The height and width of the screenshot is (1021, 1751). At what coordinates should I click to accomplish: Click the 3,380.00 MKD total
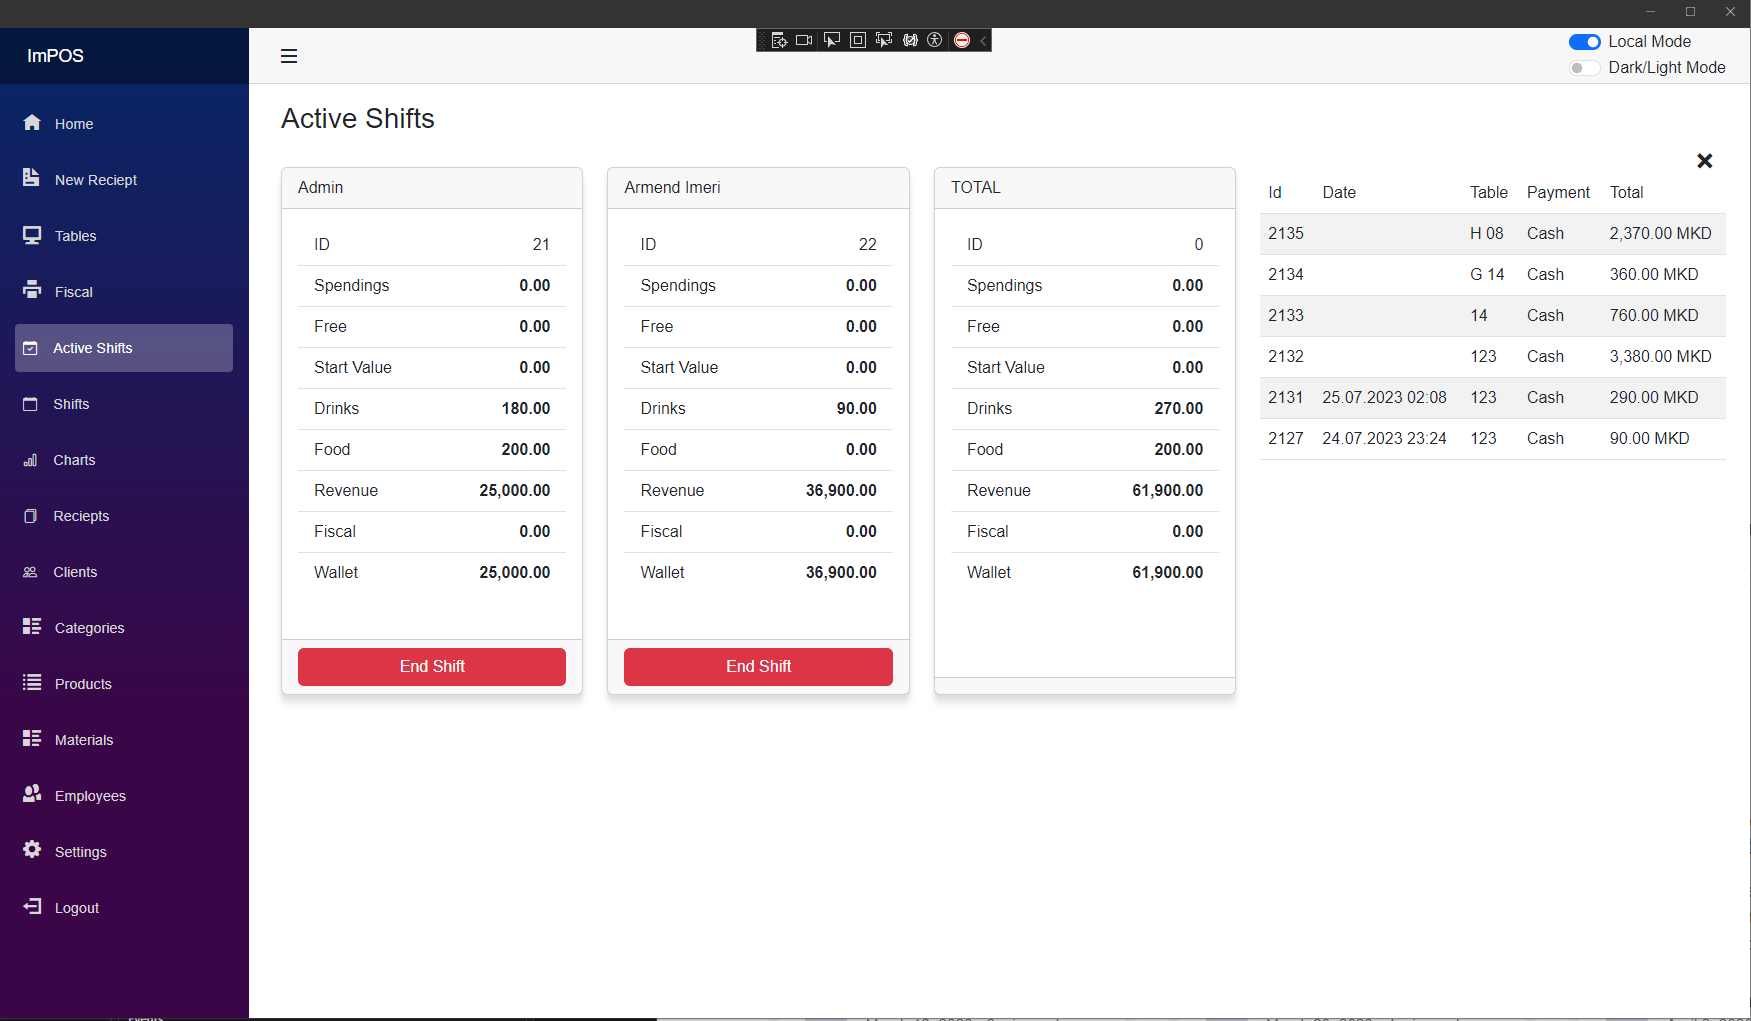1660,357
